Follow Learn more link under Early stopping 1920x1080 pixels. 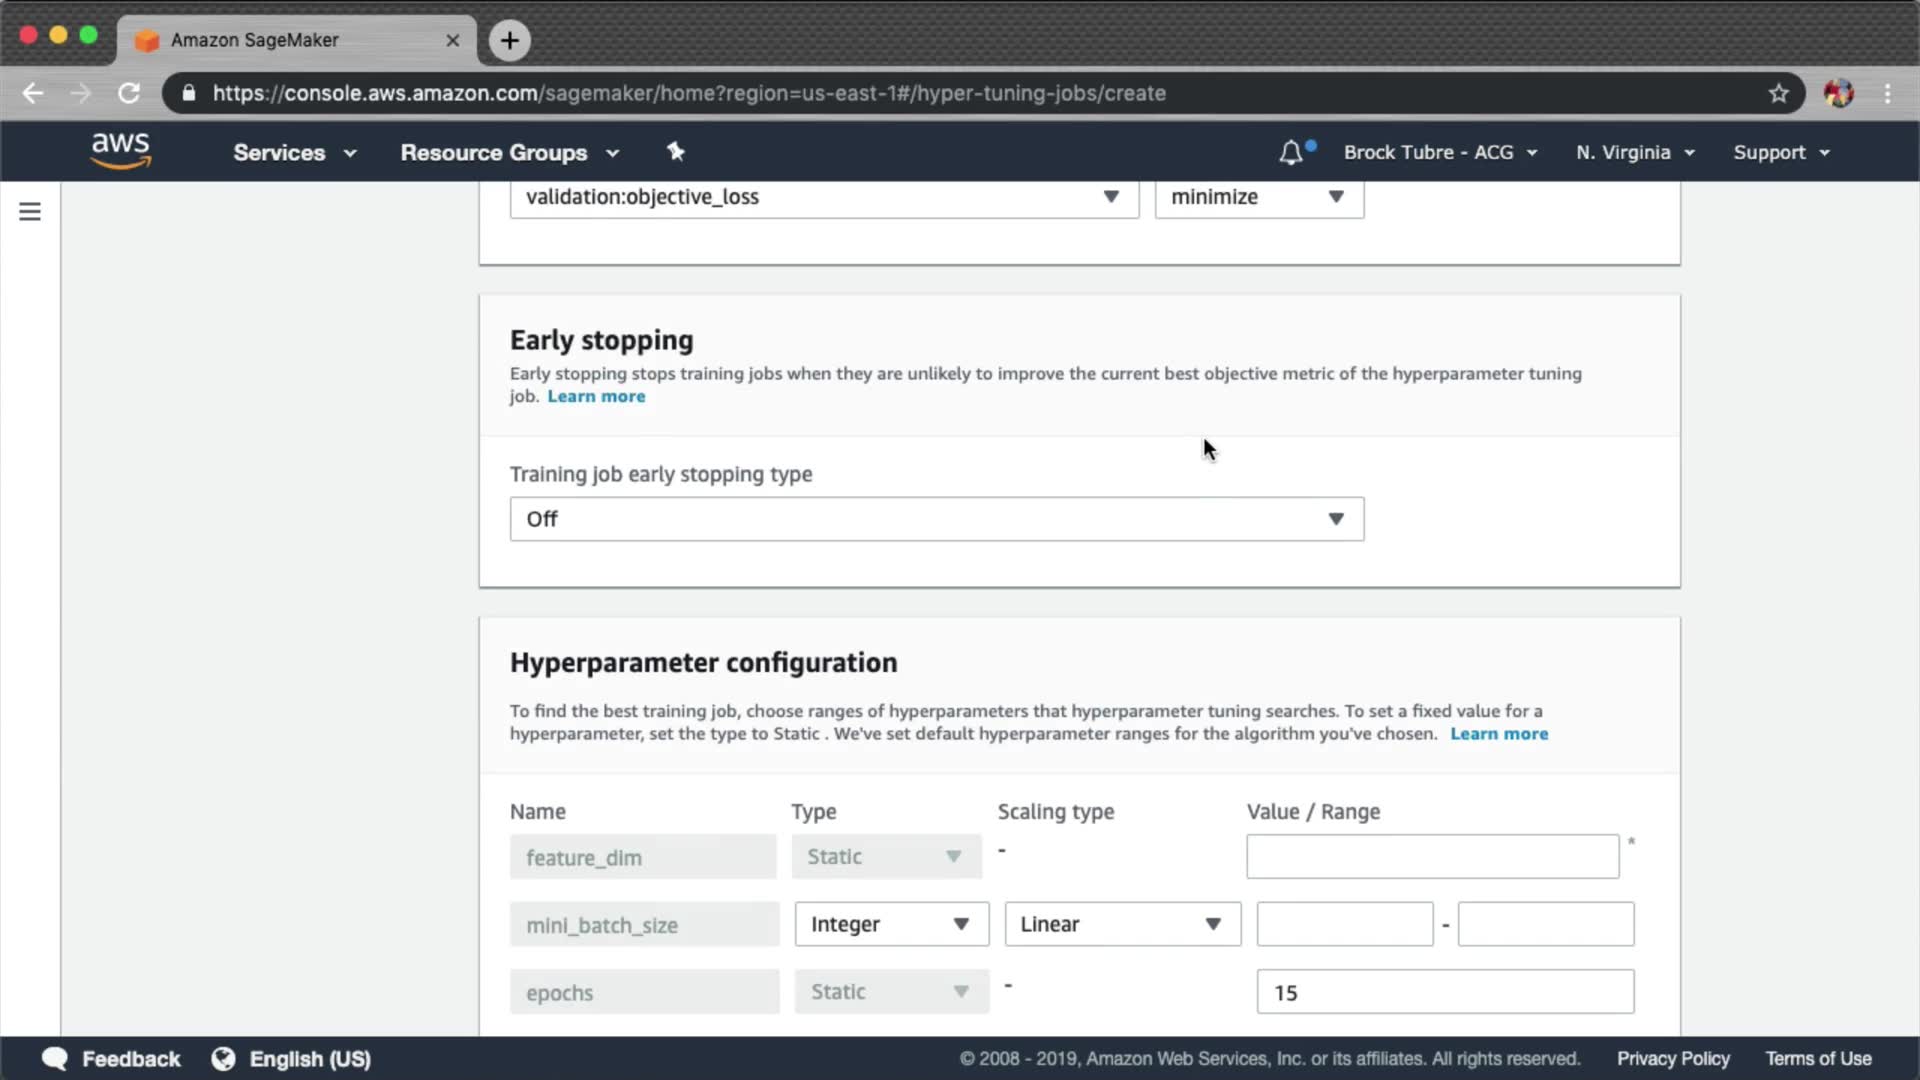[596, 396]
